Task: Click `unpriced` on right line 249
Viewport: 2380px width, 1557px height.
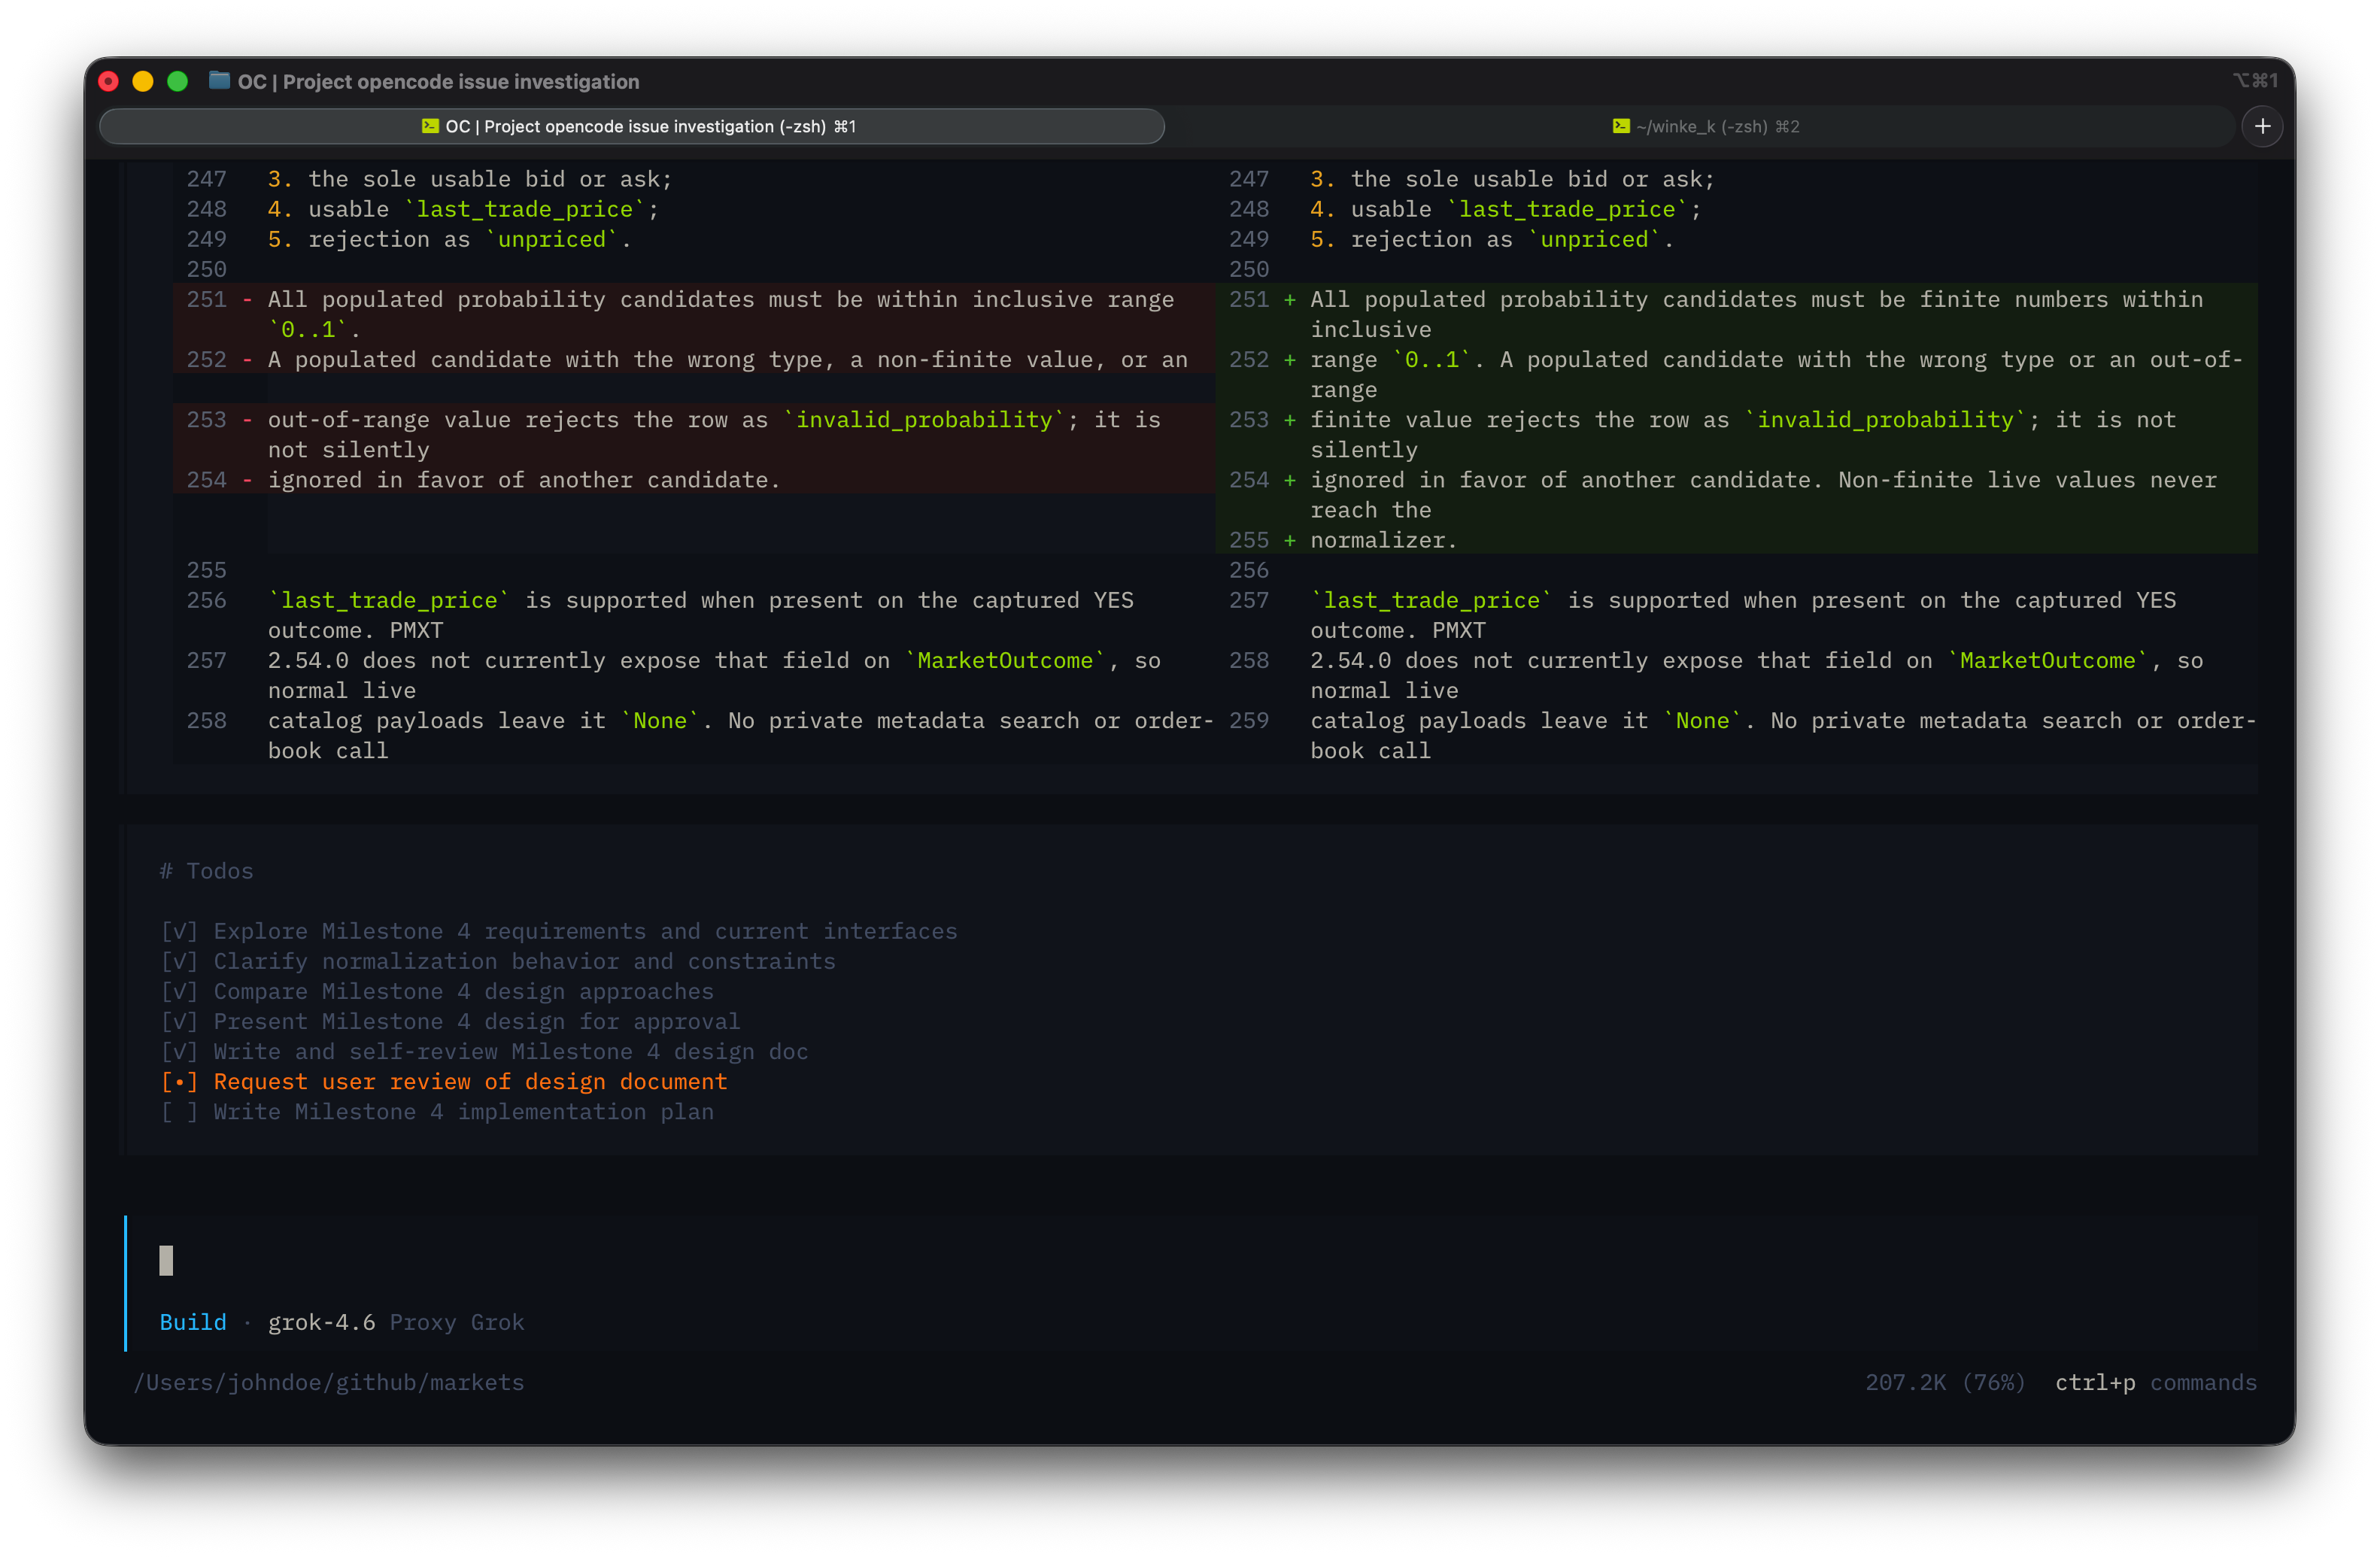Action: coord(1594,239)
